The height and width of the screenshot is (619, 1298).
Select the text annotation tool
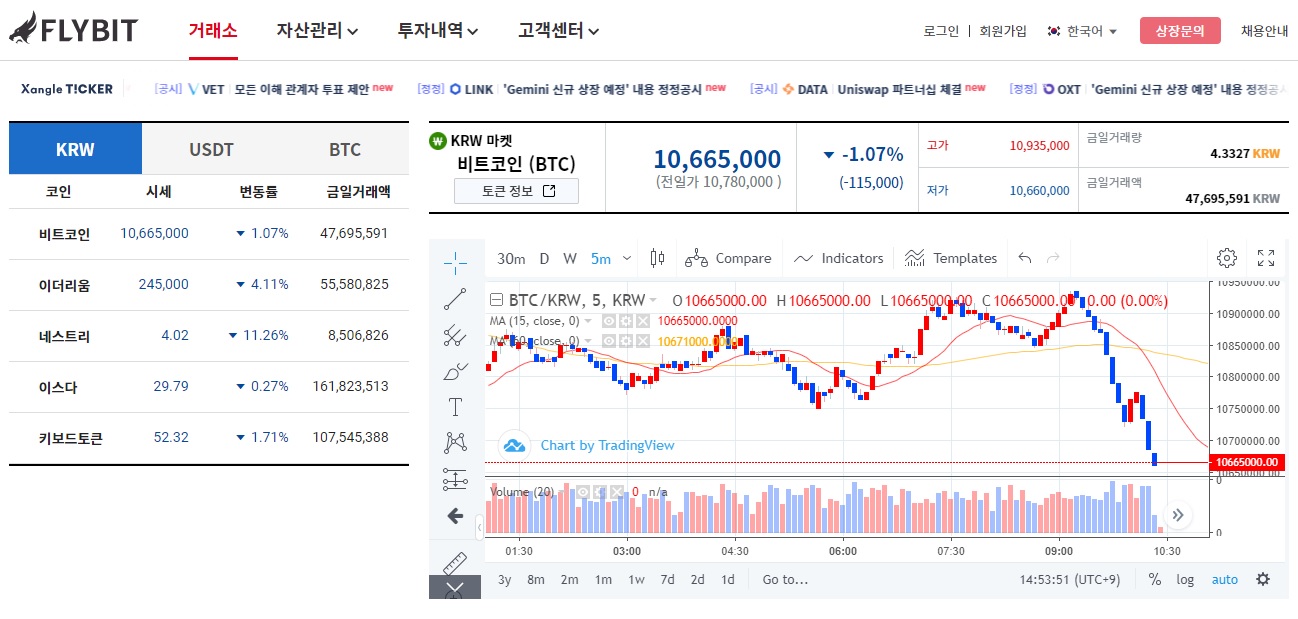tap(455, 406)
